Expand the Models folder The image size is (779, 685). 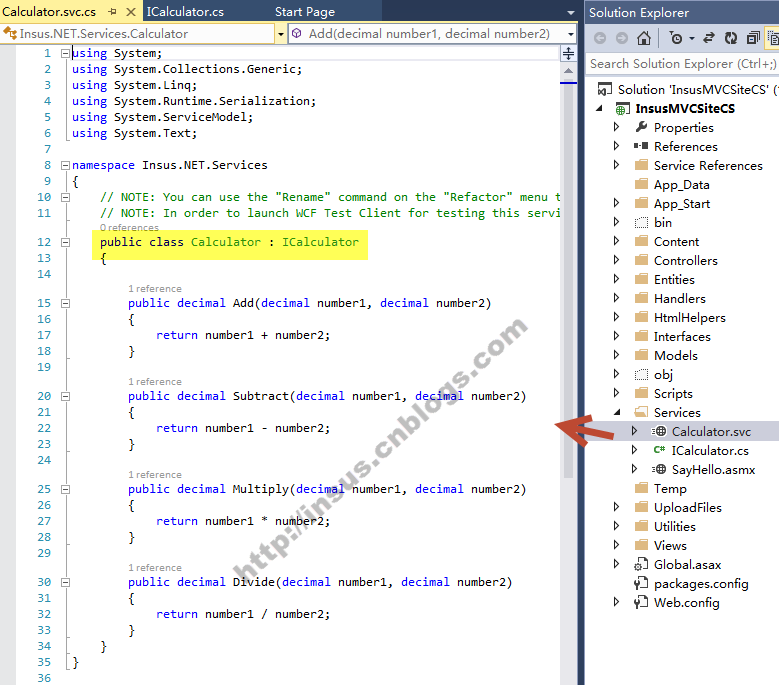pyautogui.click(x=617, y=355)
